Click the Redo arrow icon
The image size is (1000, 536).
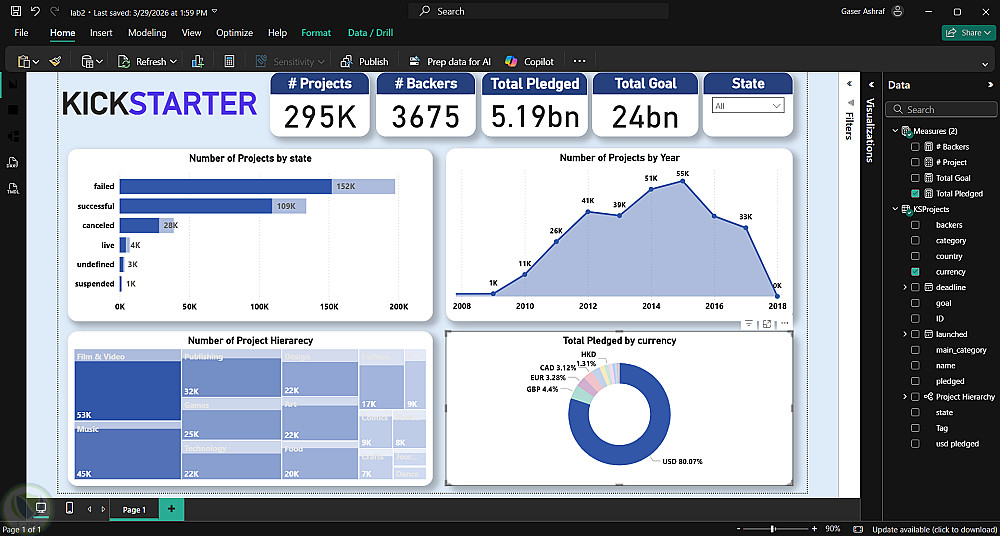pos(54,11)
